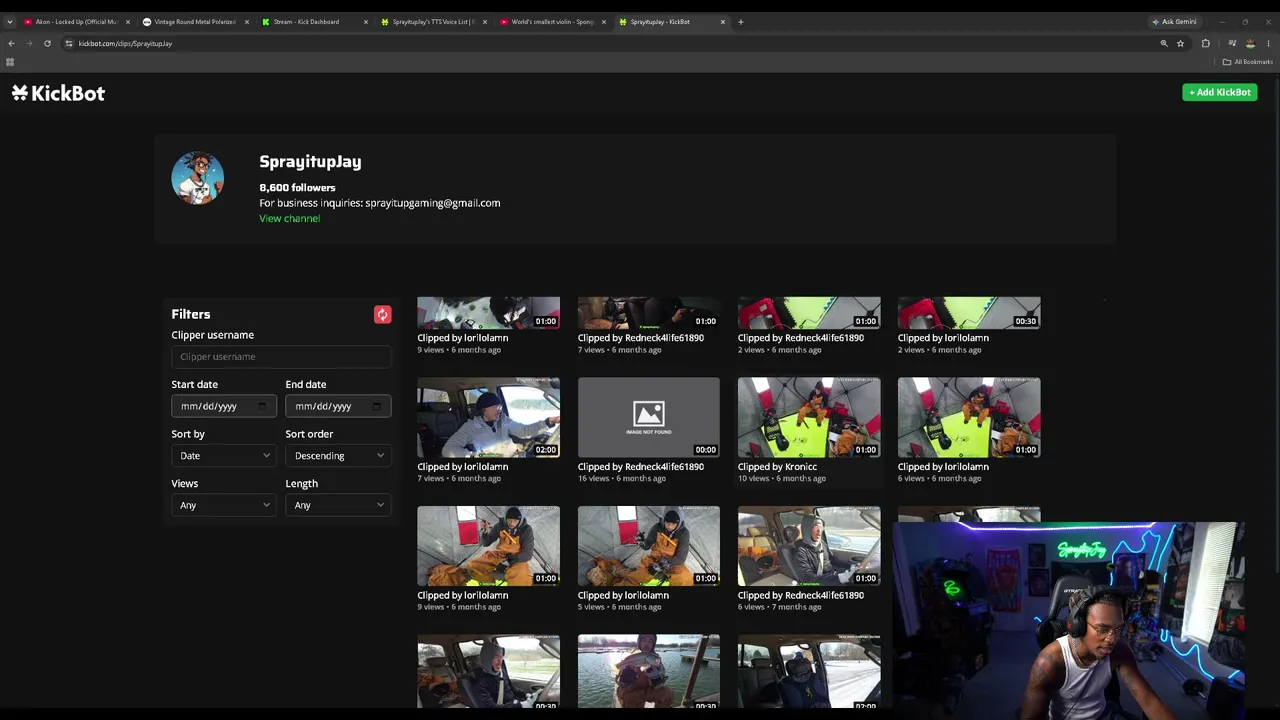Go back using the browser back arrow
Viewport: 1280px width, 720px height.
coord(11,43)
